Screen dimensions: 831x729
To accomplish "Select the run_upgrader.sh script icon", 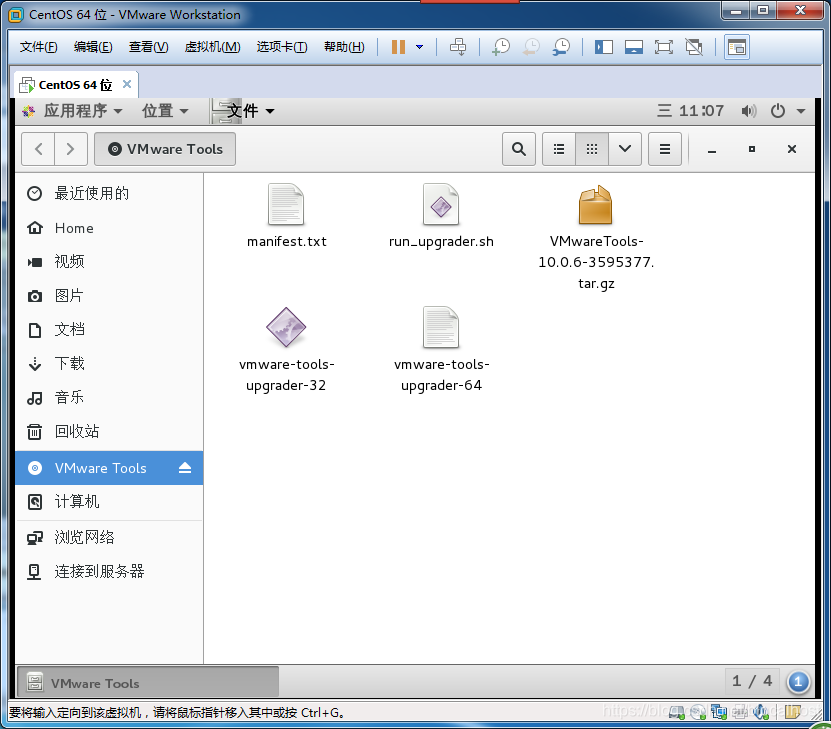I will tap(441, 204).
